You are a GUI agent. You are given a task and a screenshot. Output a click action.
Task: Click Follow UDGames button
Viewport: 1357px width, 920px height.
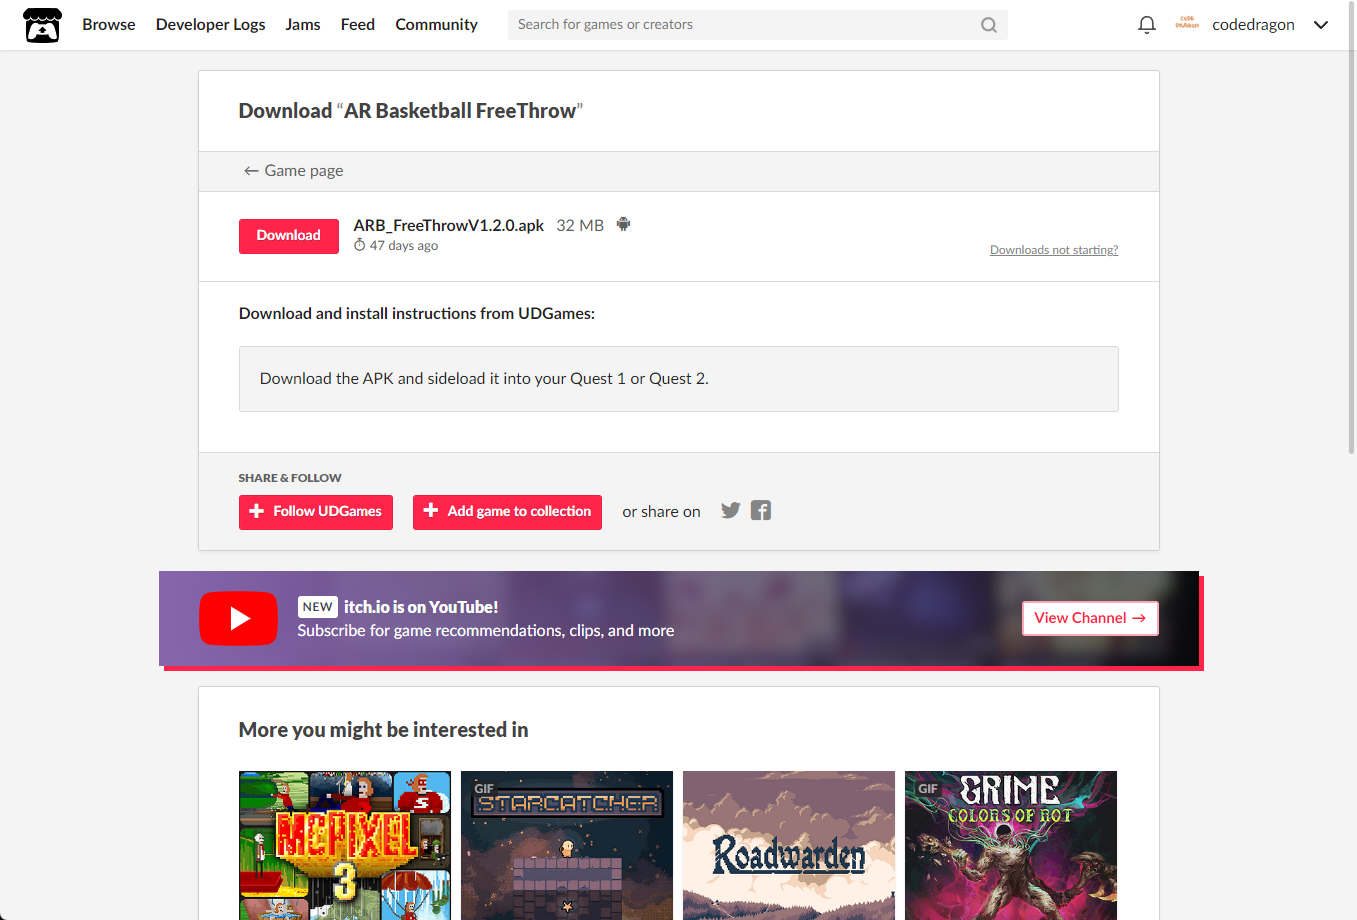point(316,512)
